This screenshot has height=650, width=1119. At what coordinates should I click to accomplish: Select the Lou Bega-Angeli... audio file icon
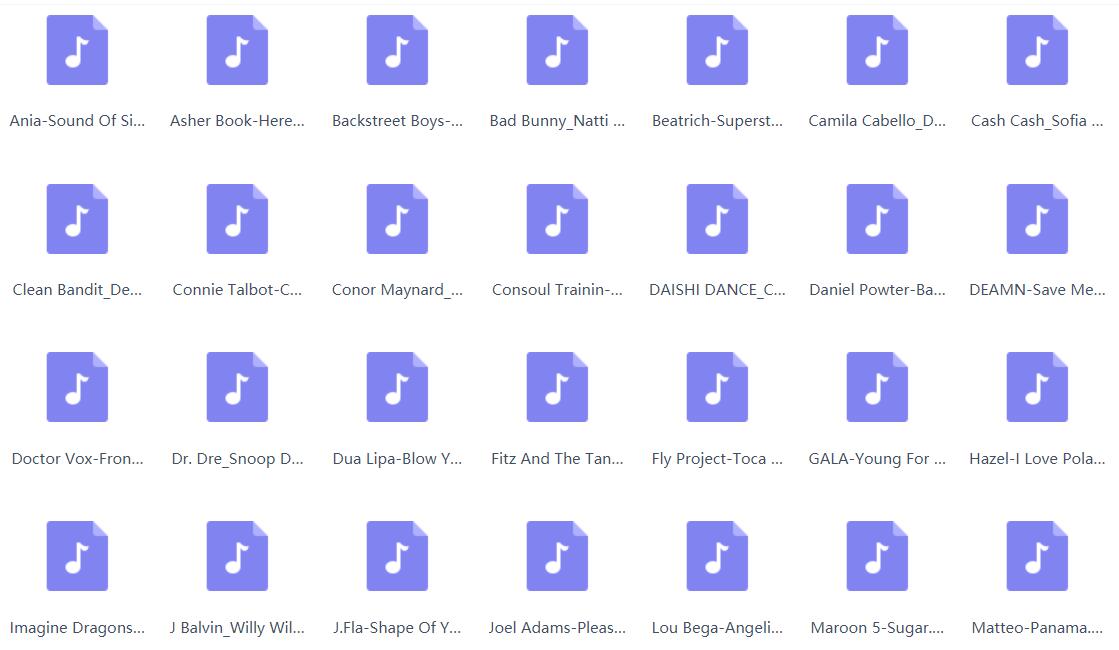point(717,557)
